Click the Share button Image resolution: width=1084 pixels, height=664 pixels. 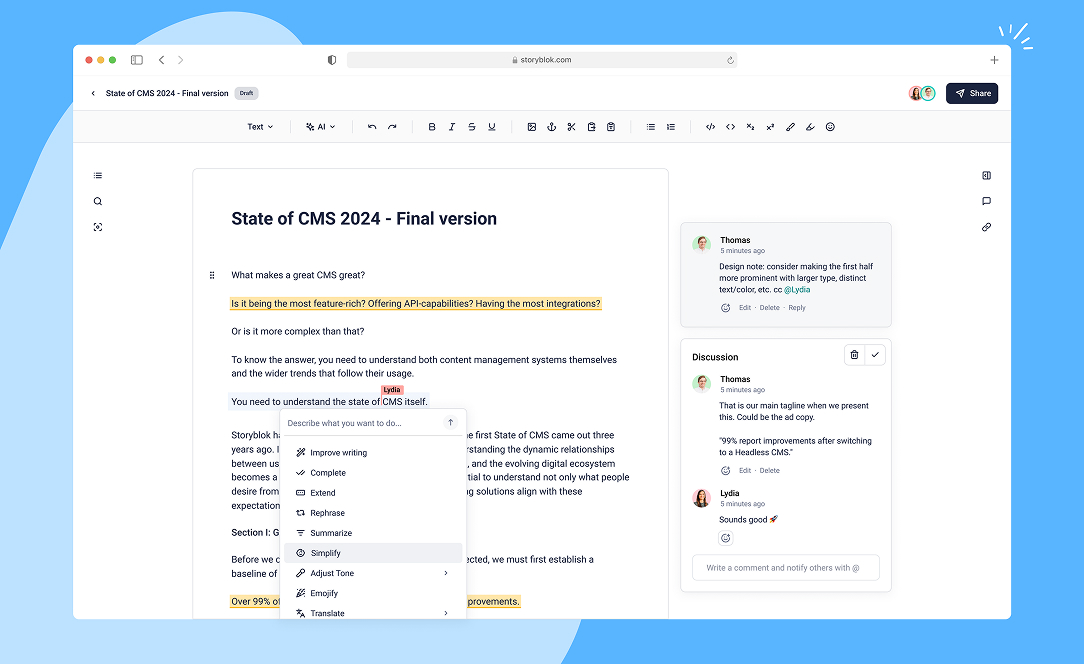972,93
